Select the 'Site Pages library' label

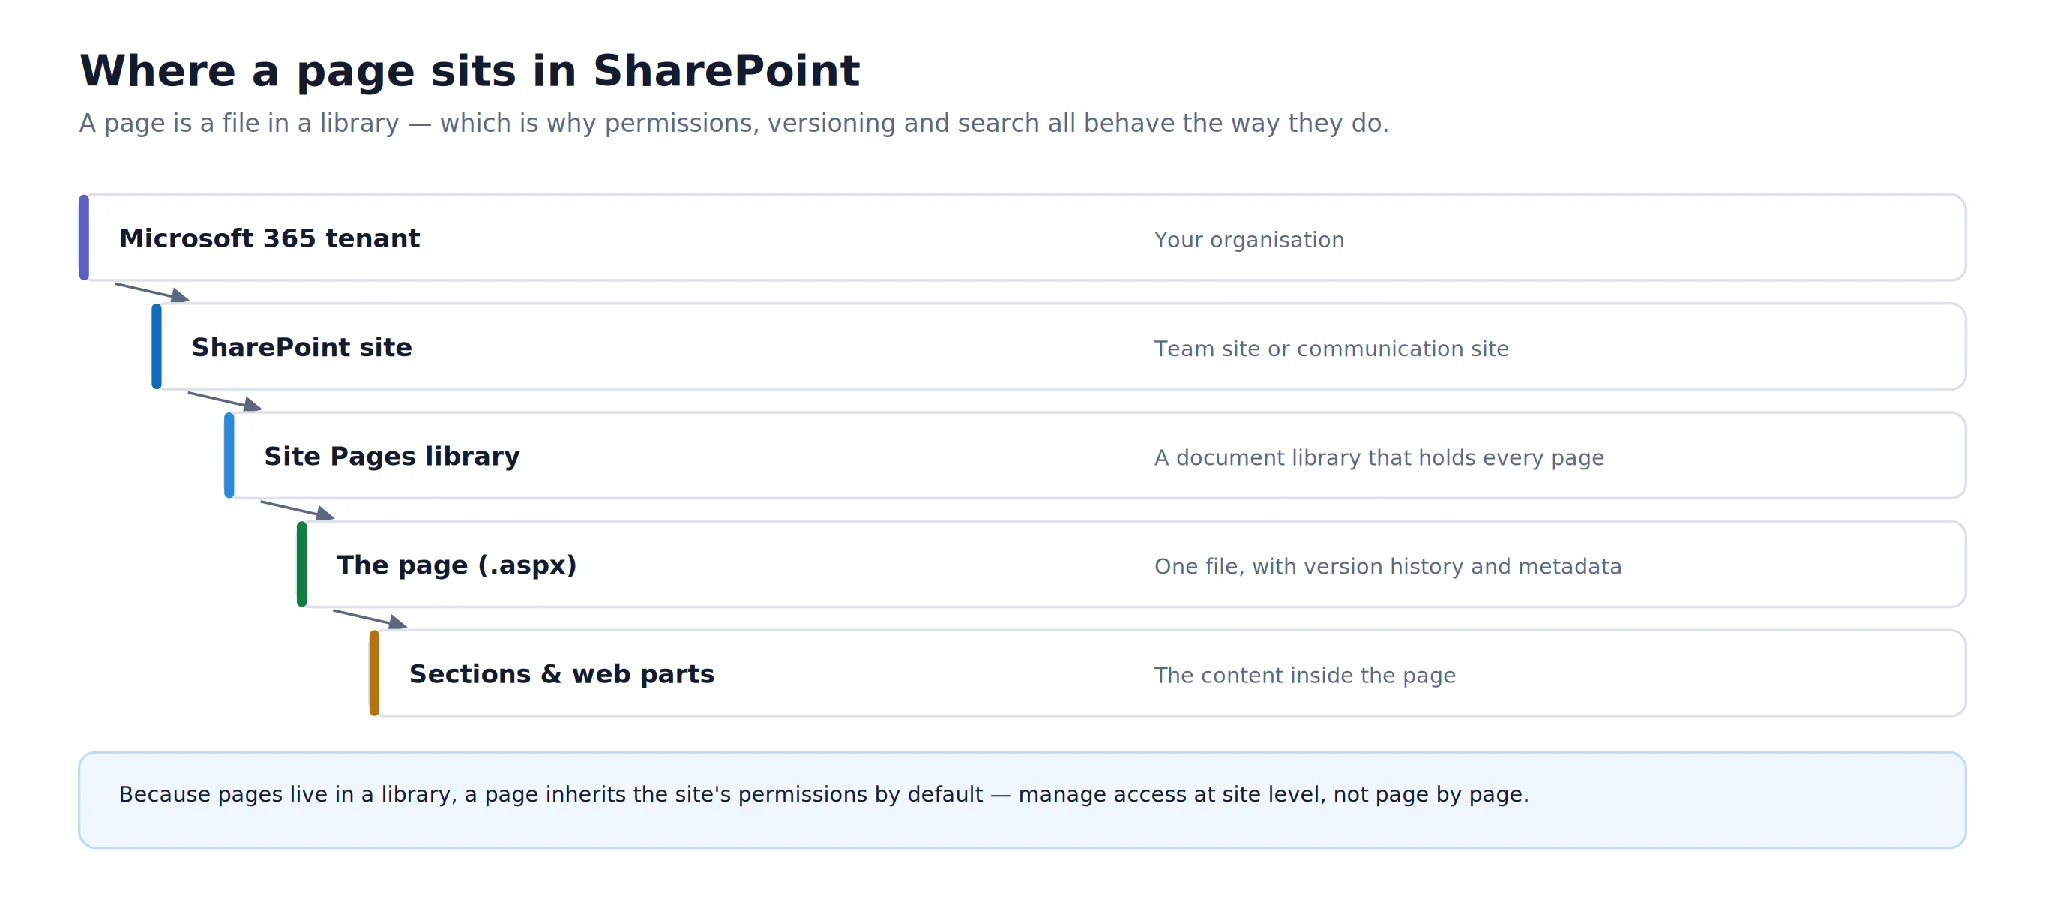[x=392, y=456]
